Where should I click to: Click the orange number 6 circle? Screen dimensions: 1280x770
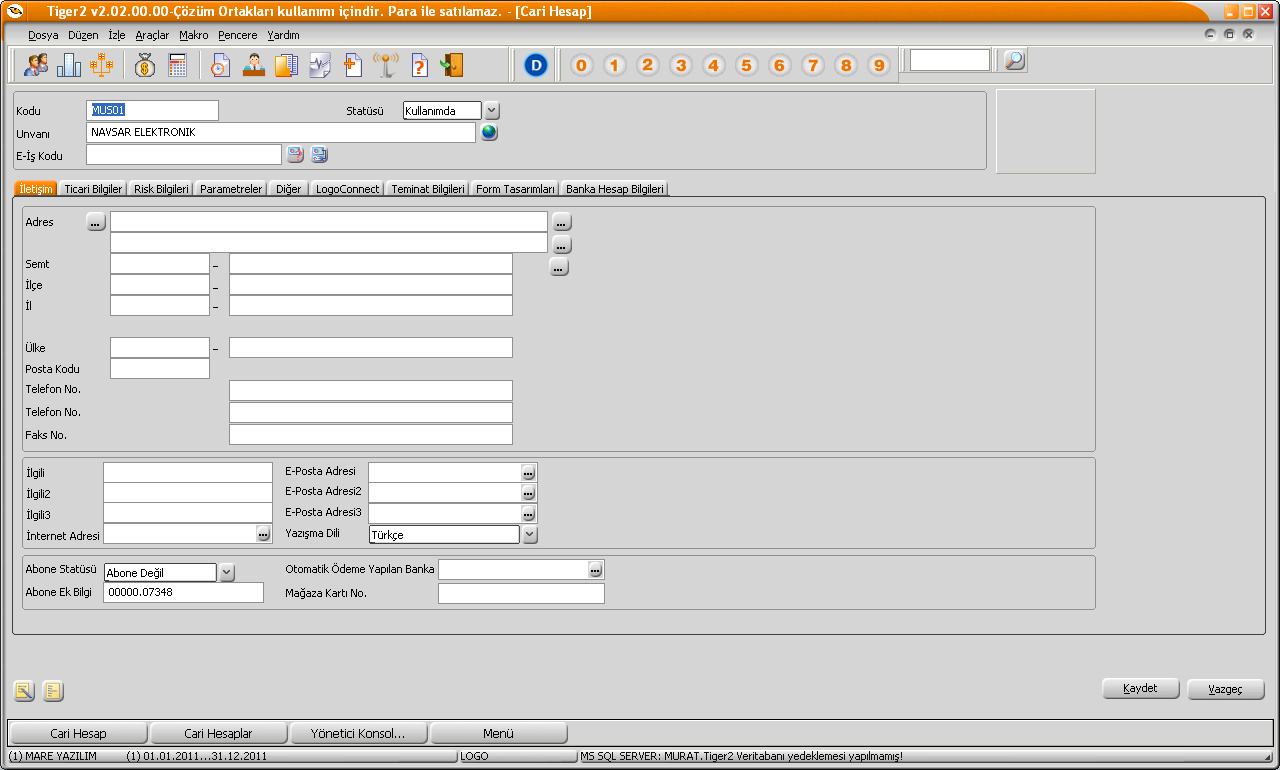(x=780, y=65)
